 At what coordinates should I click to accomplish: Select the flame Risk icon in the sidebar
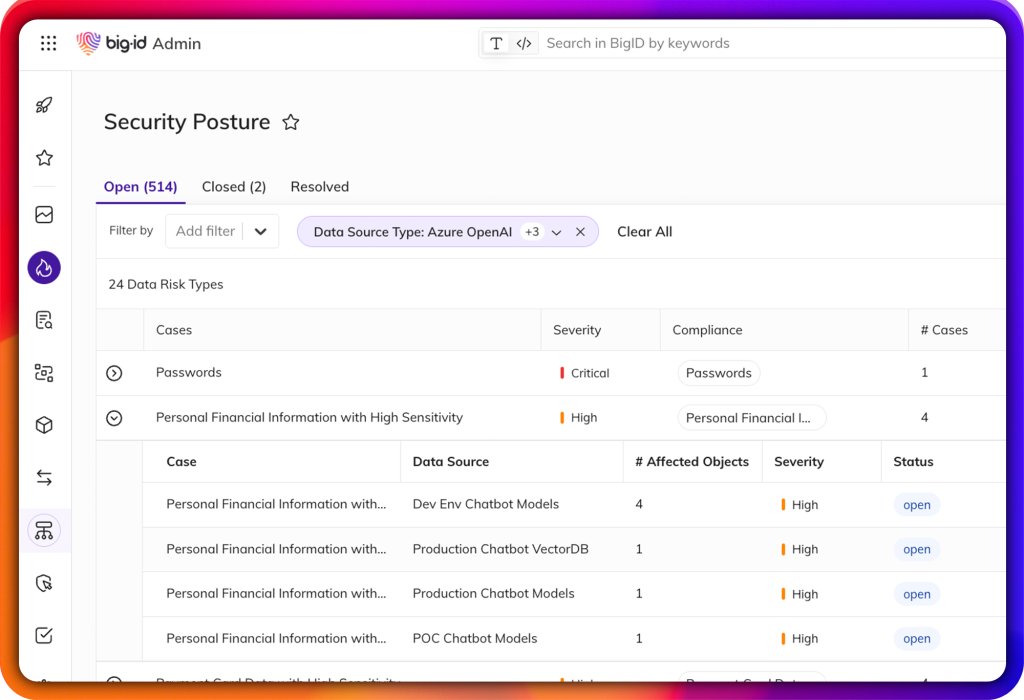(43, 267)
